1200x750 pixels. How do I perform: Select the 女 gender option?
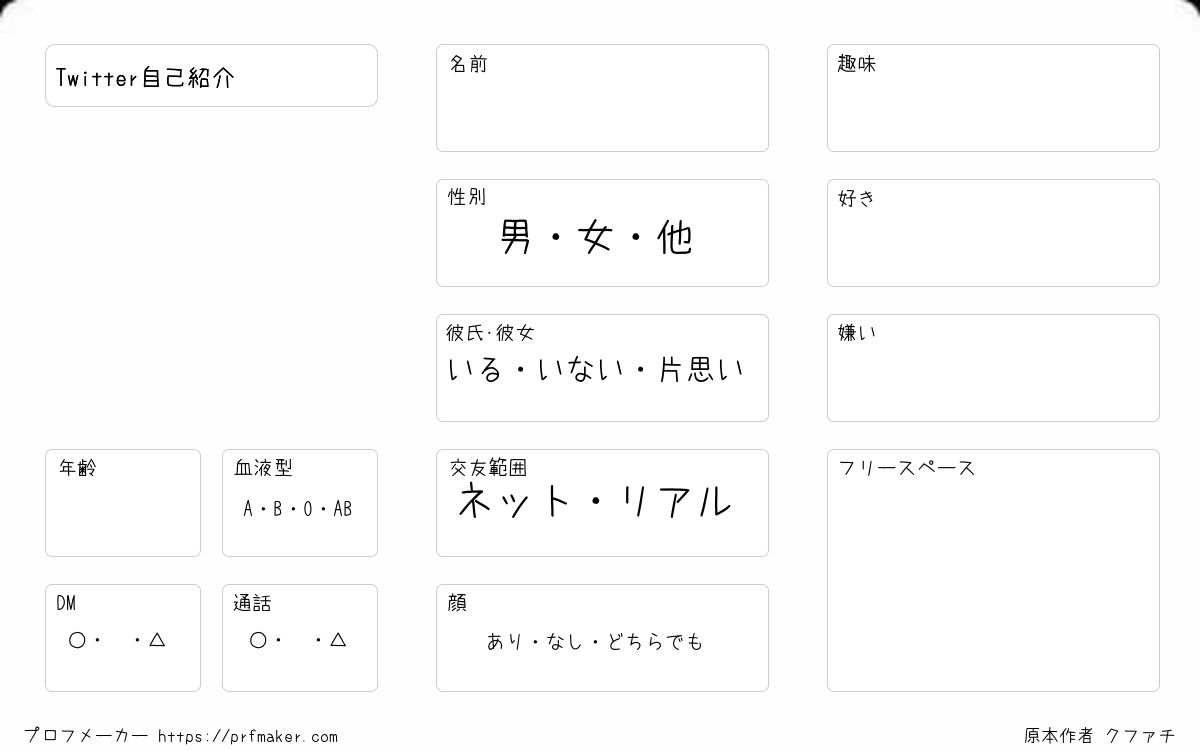tap(595, 237)
